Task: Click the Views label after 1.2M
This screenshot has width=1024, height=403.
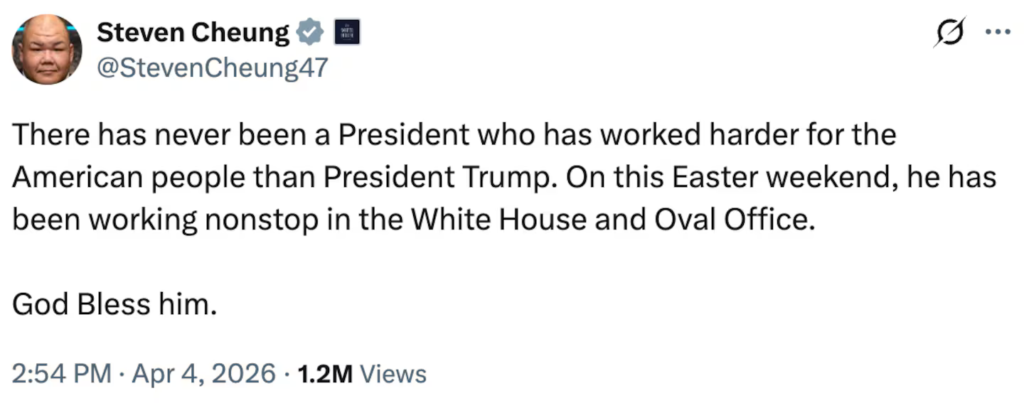Action: point(393,374)
